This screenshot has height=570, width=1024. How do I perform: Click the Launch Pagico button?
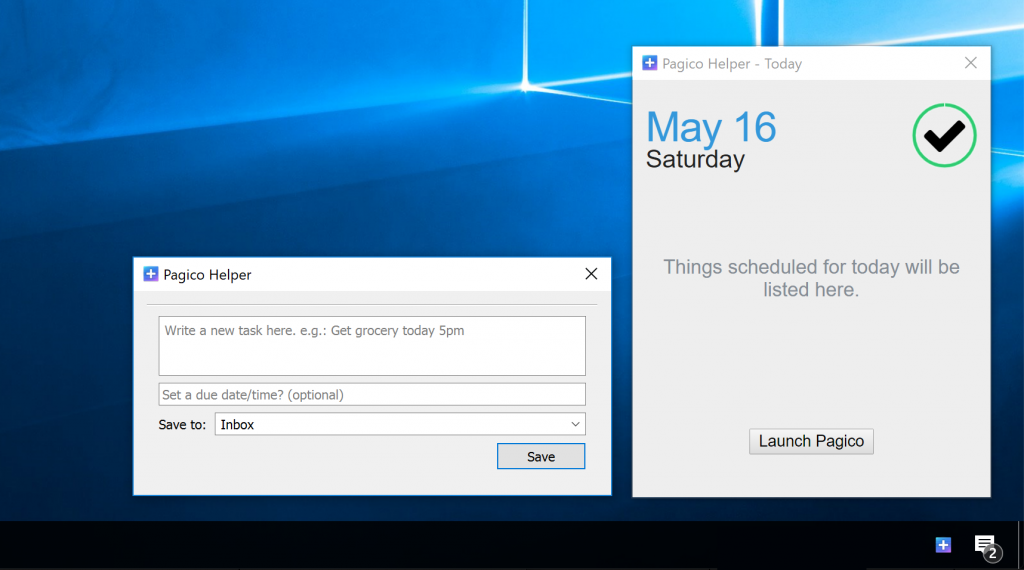click(x=811, y=441)
